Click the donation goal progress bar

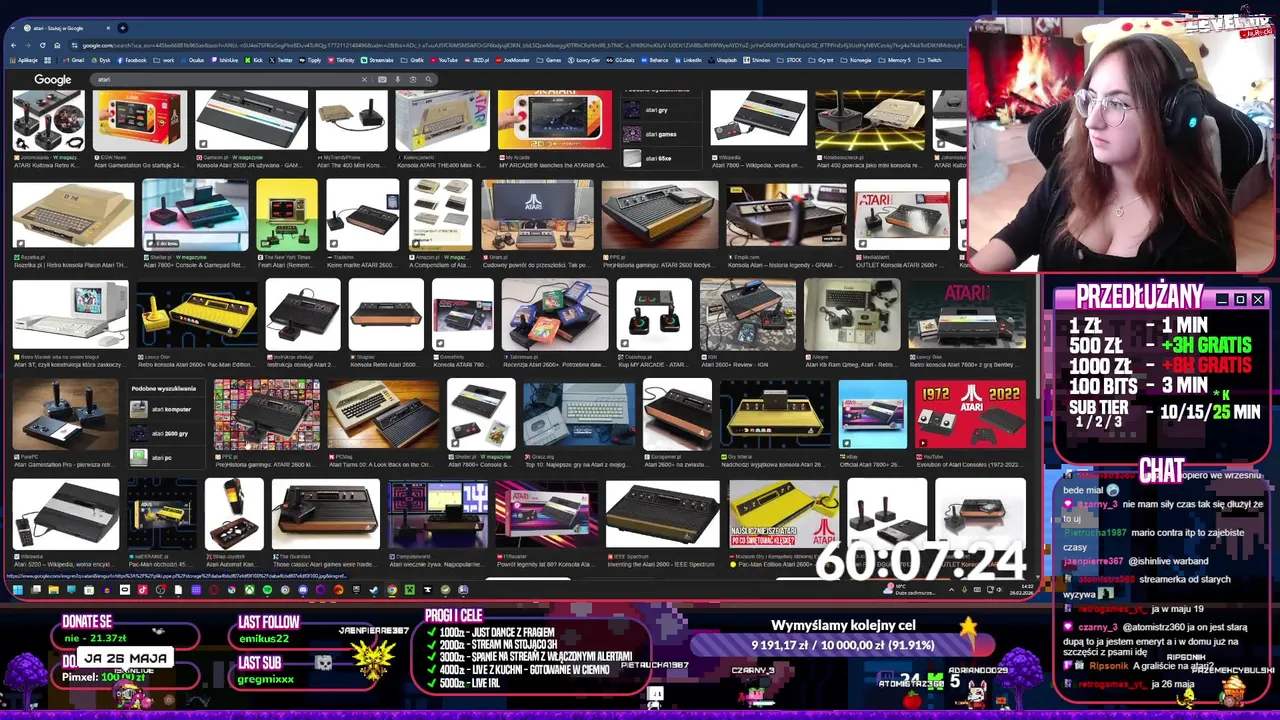pos(843,645)
